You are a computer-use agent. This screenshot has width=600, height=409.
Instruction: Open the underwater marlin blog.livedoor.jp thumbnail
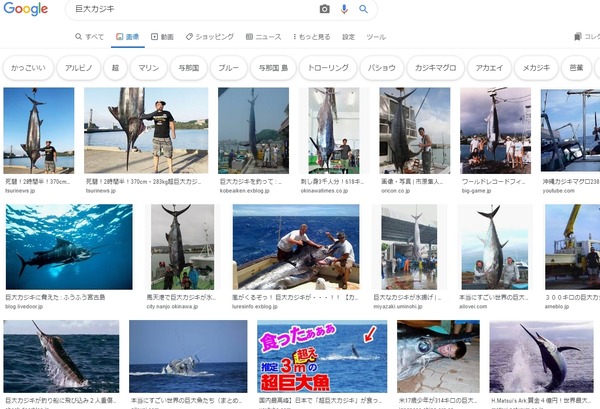pyautogui.click(x=69, y=247)
